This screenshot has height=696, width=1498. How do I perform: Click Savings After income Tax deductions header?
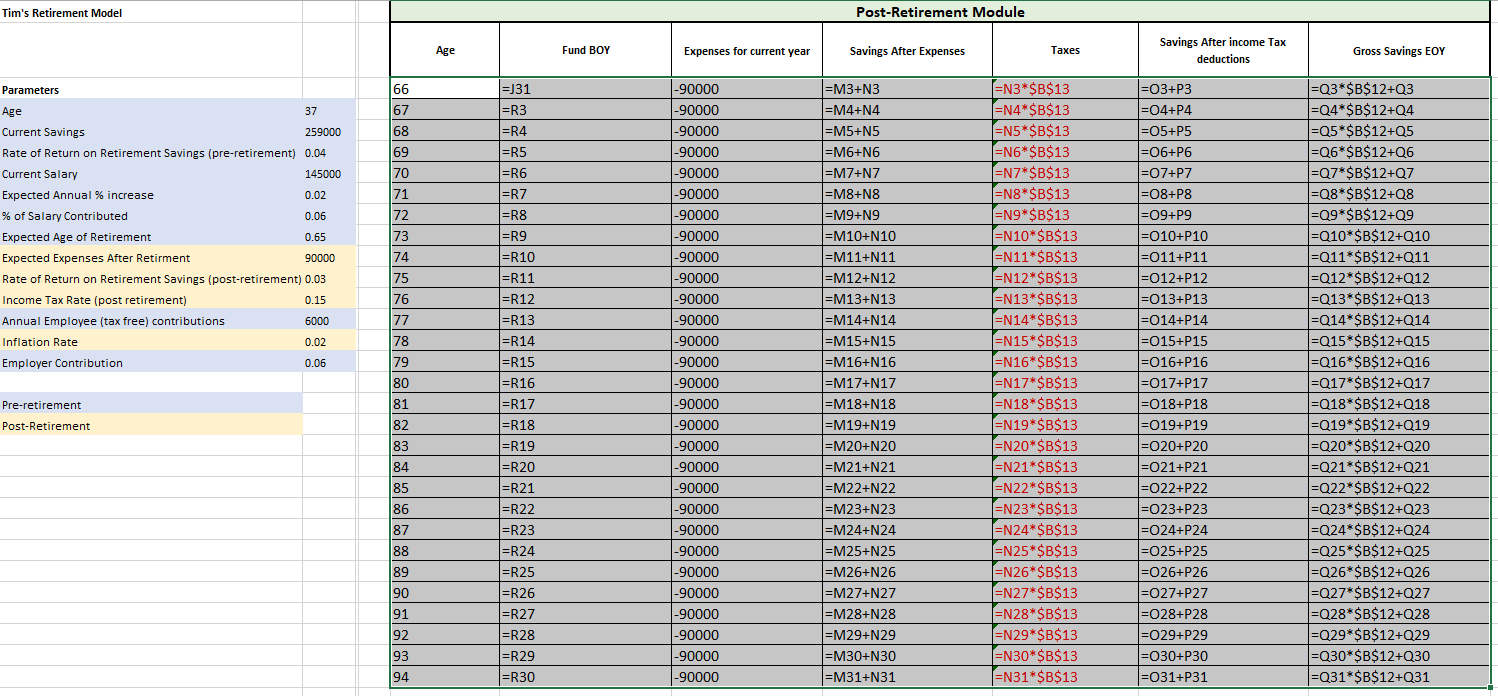1223,50
